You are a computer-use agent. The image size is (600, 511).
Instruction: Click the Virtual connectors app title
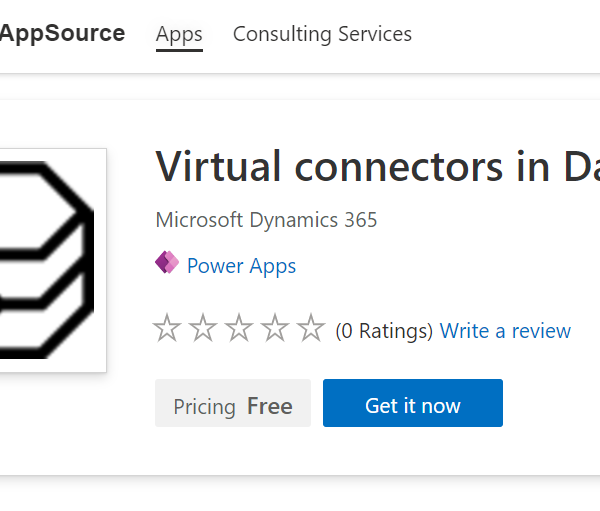(x=377, y=167)
